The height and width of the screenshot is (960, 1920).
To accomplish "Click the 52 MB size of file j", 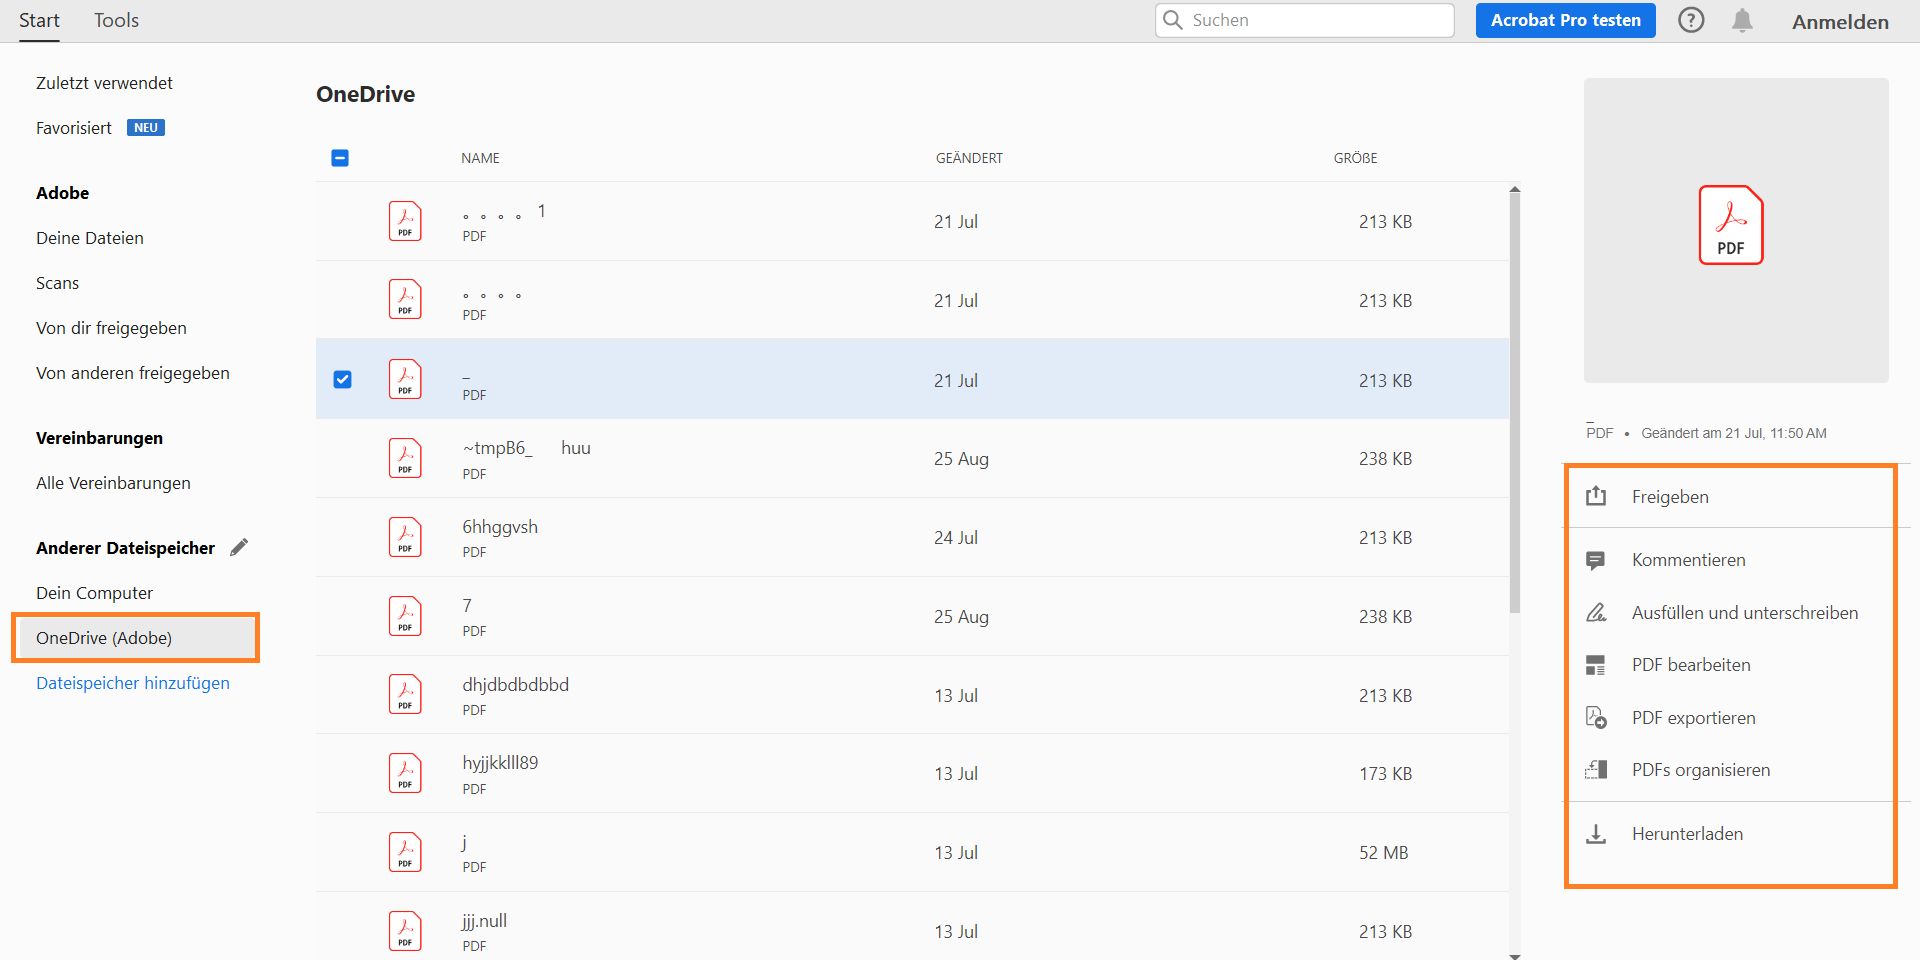I will click(x=1383, y=852).
